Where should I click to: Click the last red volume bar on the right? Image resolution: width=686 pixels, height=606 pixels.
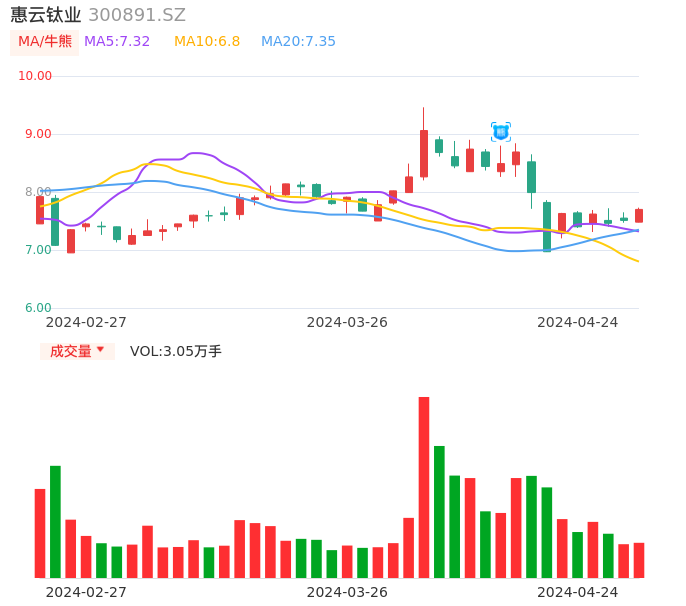639,560
